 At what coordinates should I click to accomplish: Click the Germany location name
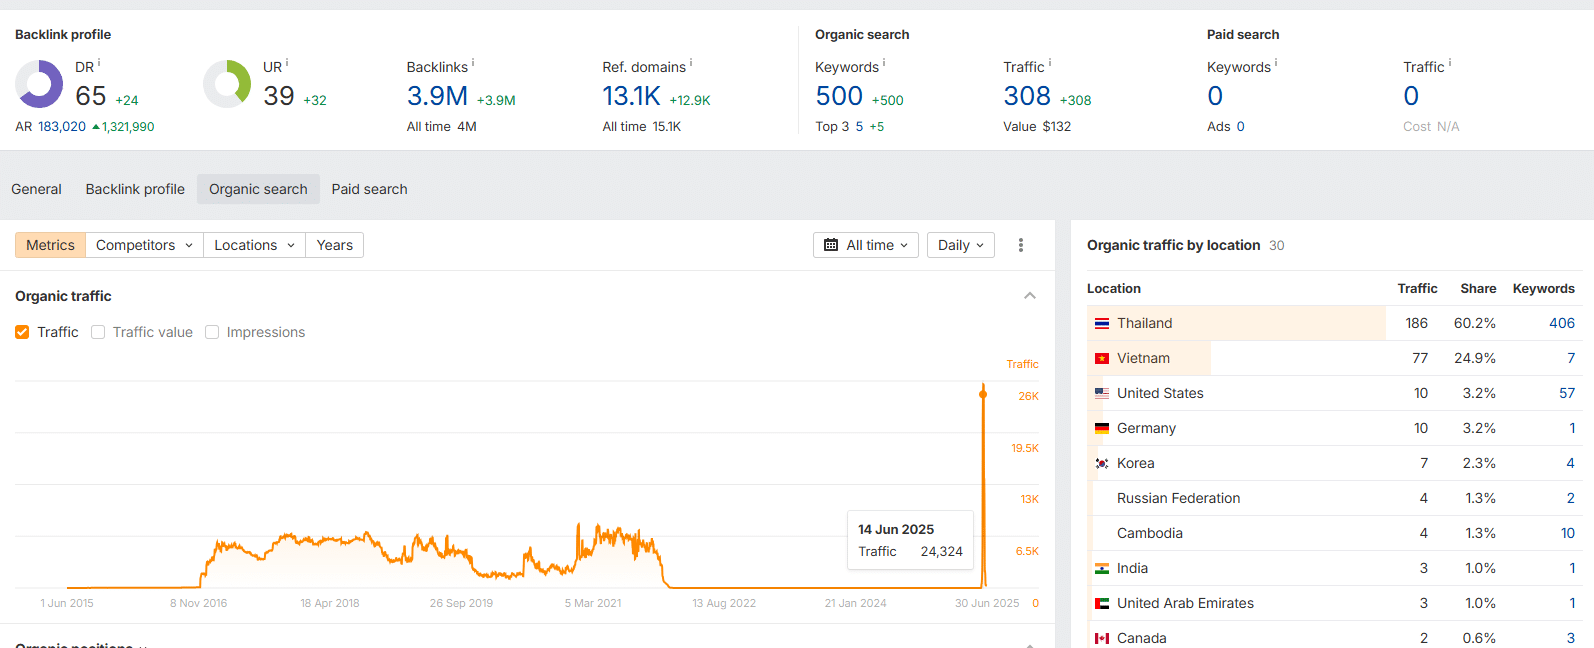click(1146, 428)
